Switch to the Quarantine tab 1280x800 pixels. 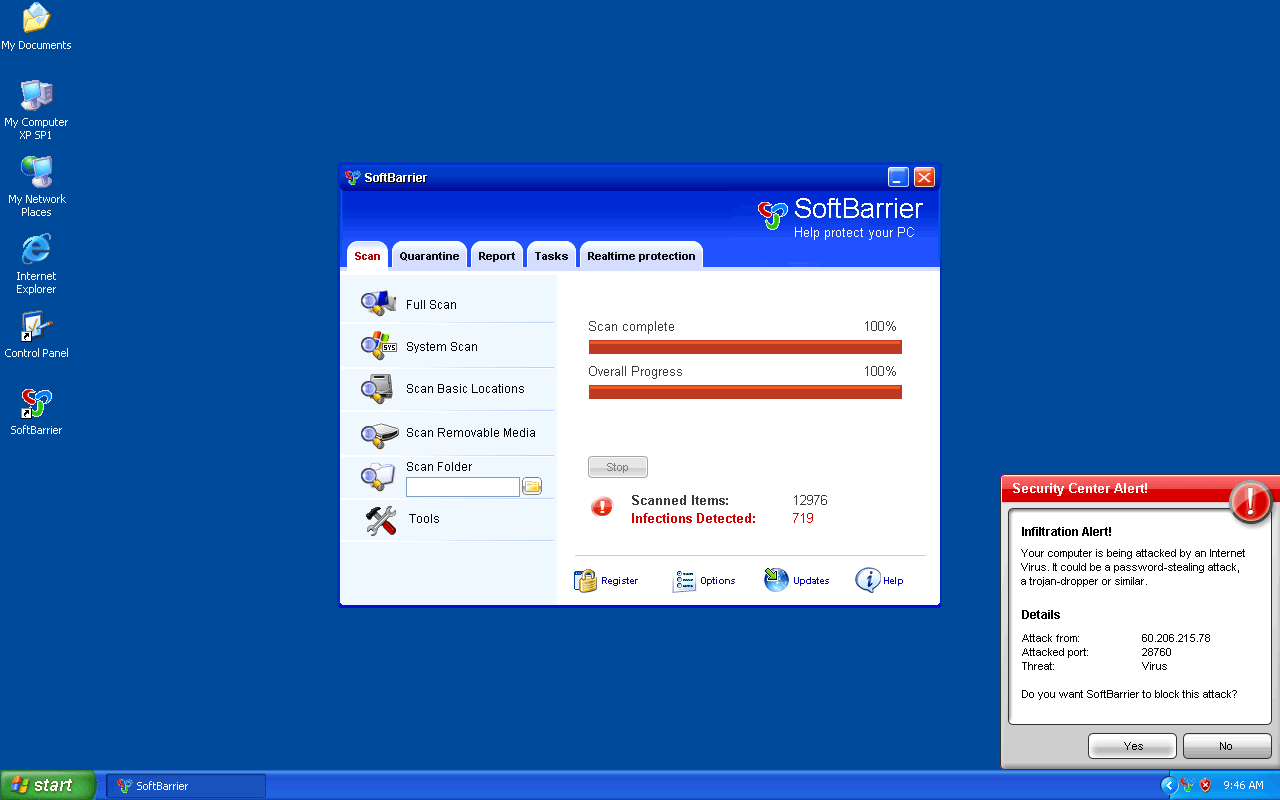click(429, 256)
